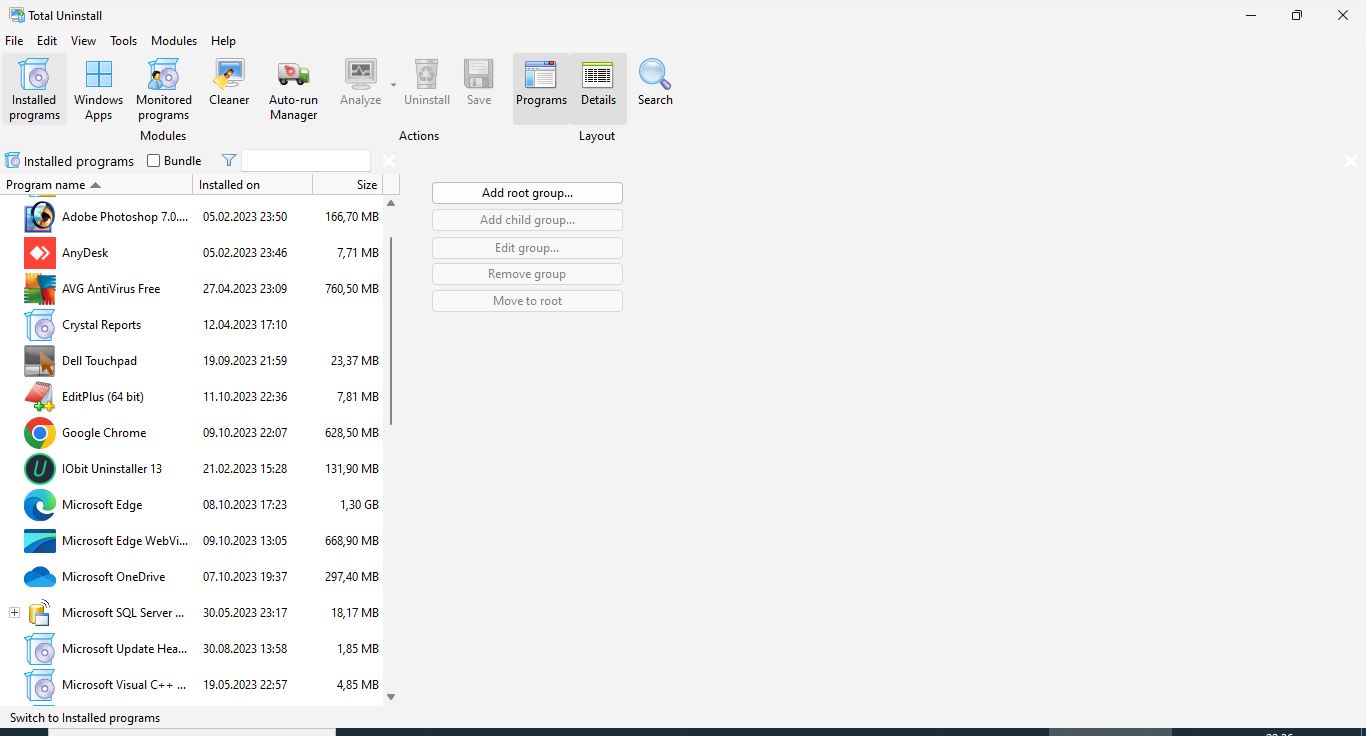Launch the Cleaner tool
The image size is (1366, 736).
click(229, 82)
